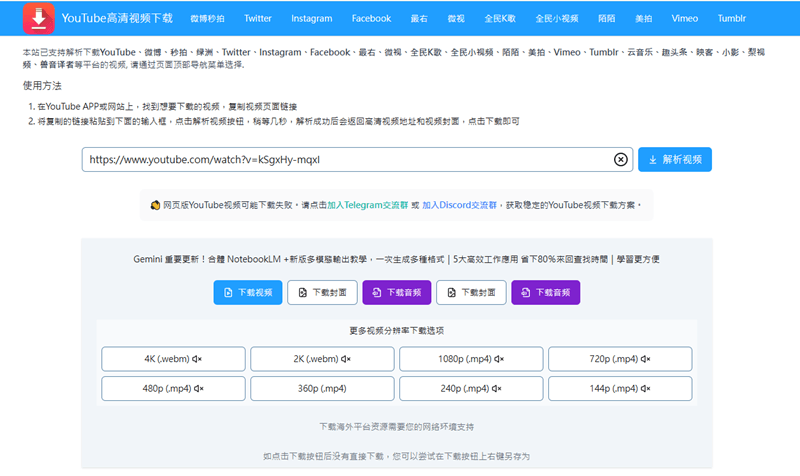Focus the YouTube URL input field
Screen dimensions: 800x476
[x=357, y=160]
